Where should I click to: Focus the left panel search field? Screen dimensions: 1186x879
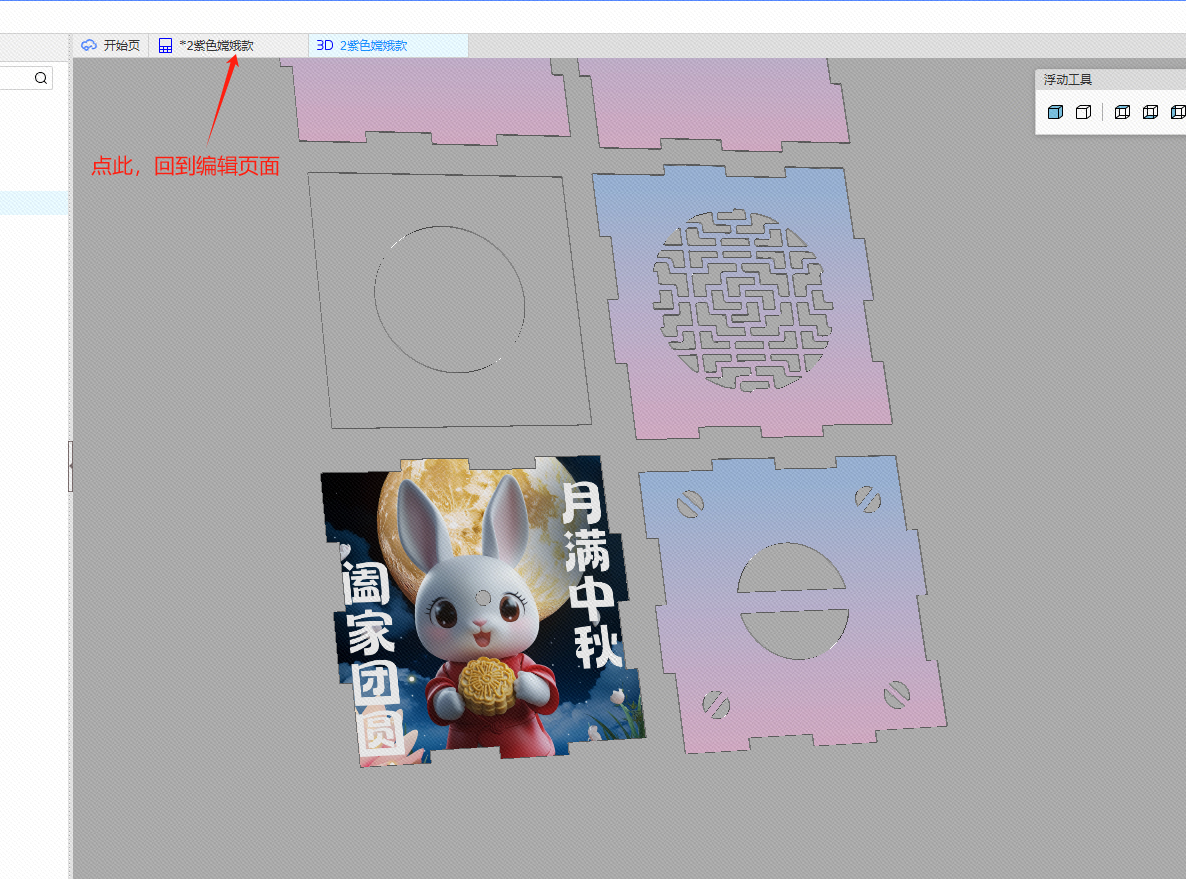point(15,78)
